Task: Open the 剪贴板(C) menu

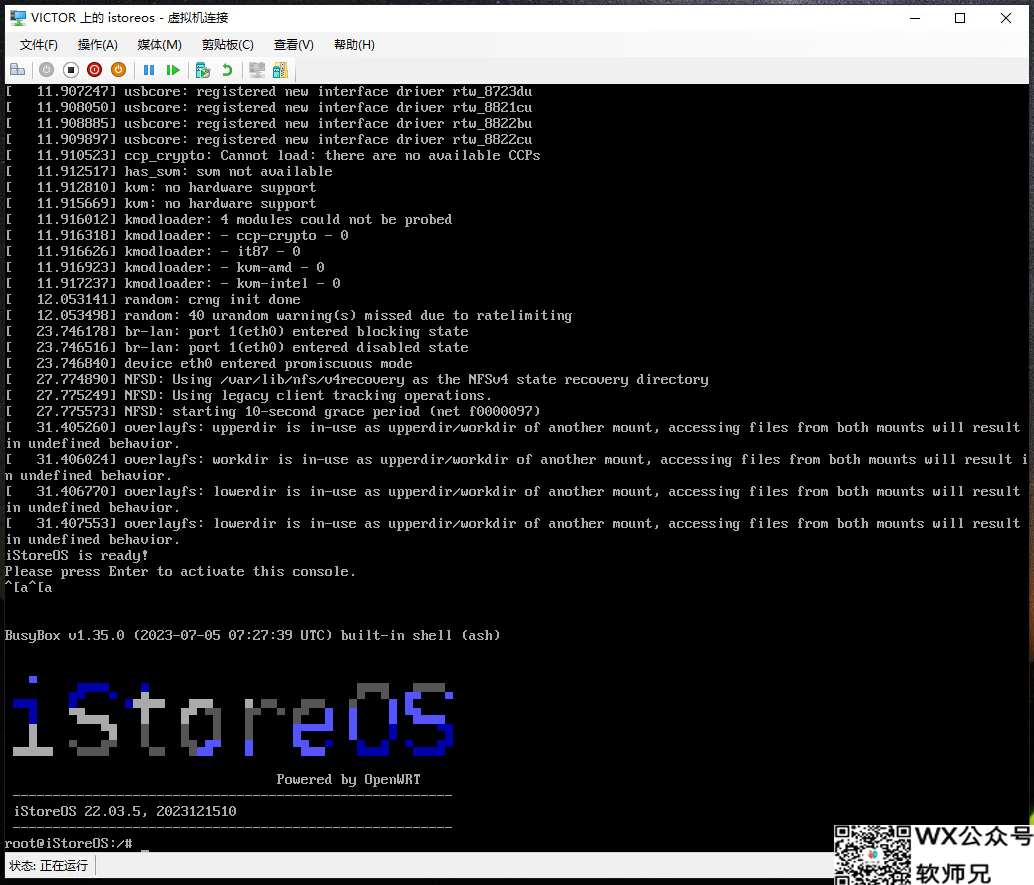Action: pyautogui.click(x=228, y=45)
